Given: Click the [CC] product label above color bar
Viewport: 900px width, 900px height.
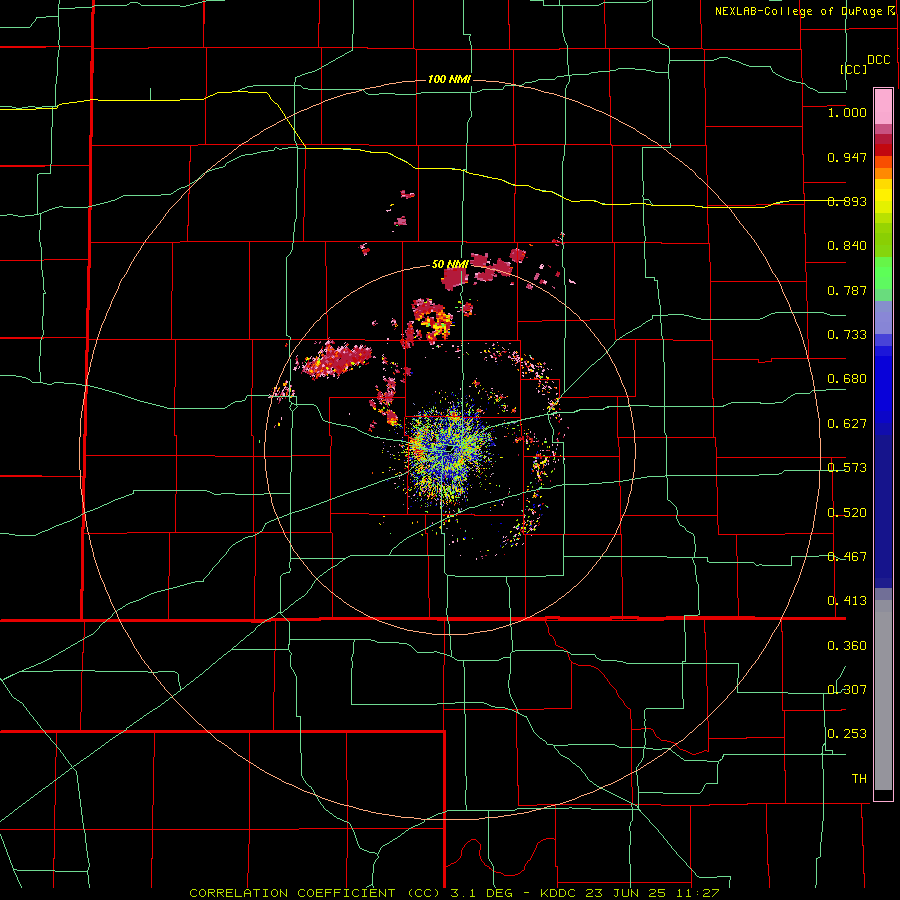Looking at the screenshot, I should click(x=854, y=69).
